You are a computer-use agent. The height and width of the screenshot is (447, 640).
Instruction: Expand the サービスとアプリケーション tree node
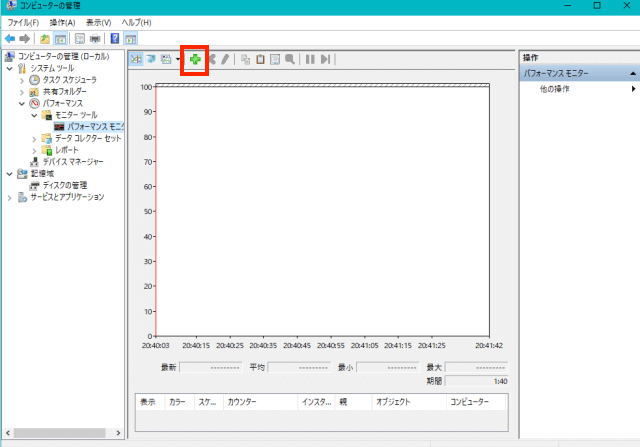(10, 197)
